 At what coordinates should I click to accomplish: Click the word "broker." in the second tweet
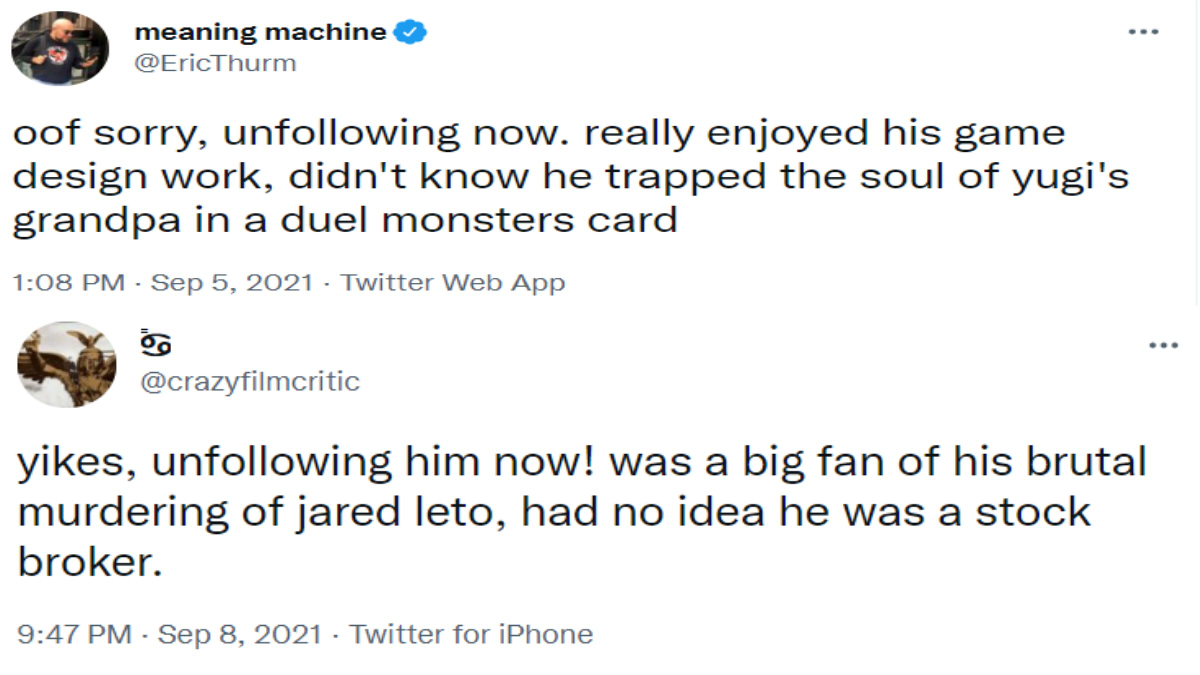pyautogui.click(x=90, y=563)
